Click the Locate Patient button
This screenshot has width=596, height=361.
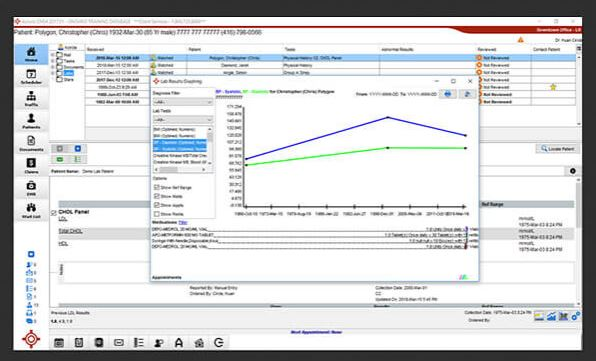557,149
